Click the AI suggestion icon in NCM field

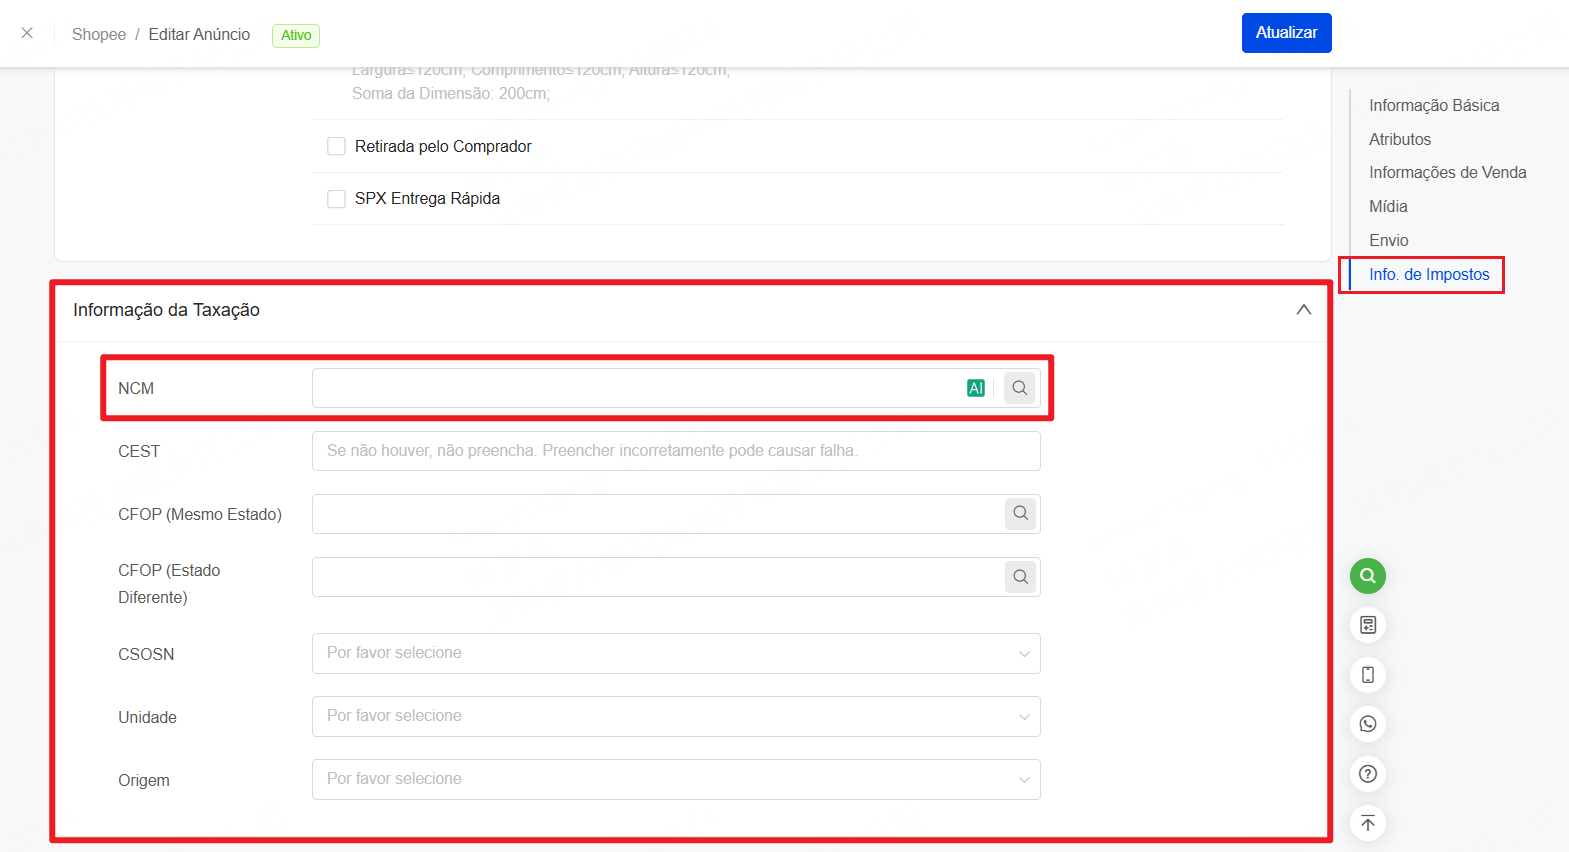tap(976, 388)
